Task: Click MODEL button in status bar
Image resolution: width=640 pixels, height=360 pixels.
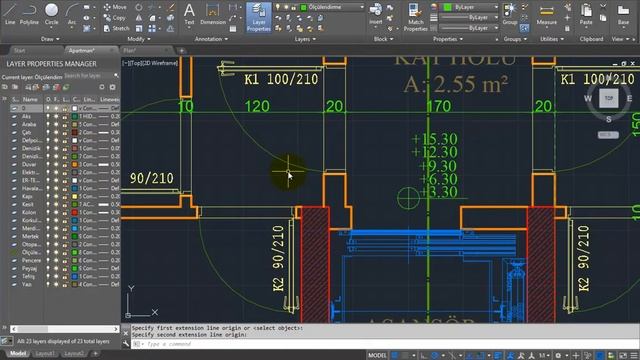Action: 377,356
